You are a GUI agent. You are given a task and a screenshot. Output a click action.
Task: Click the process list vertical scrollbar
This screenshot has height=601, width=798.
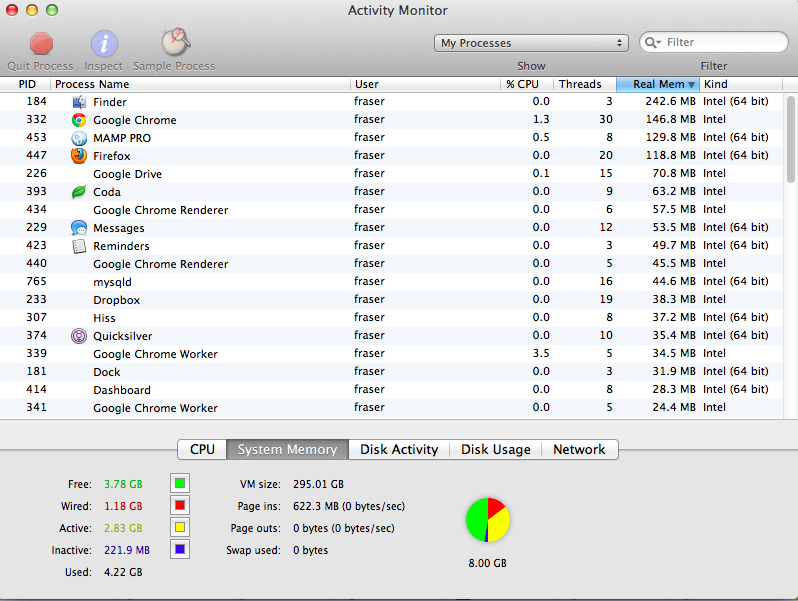pyautogui.click(x=790, y=138)
